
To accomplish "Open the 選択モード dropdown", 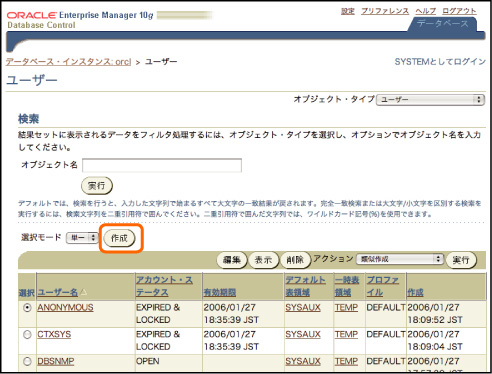I will coord(82,238).
